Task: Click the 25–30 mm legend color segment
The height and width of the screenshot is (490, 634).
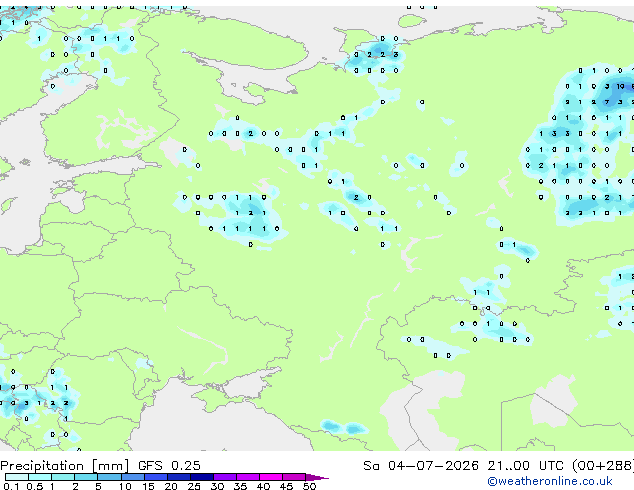Action: pyautogui.click(x=202, y=477)
